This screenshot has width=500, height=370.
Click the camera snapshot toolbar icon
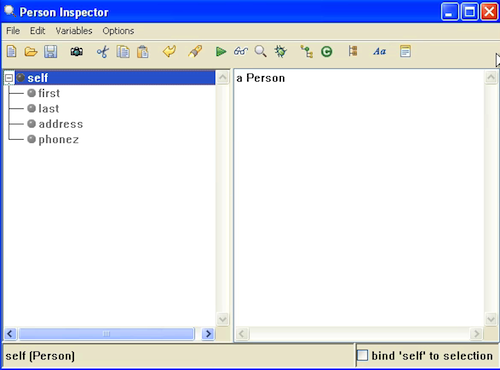77,52
